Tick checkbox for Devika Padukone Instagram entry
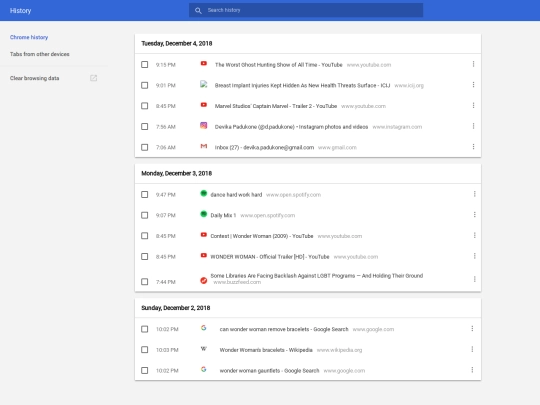The height and width of the screenshot is (405, 540). tap(145, 126)
